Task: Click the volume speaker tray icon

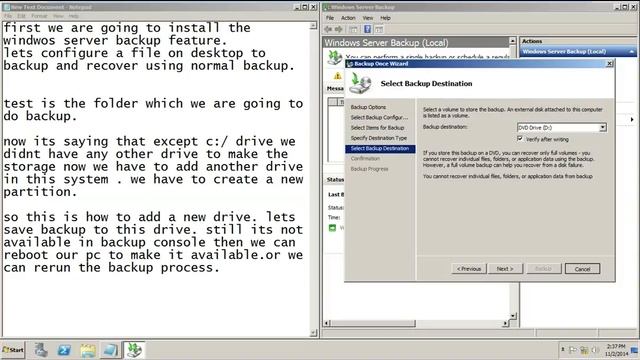Action: click(595, 350)
